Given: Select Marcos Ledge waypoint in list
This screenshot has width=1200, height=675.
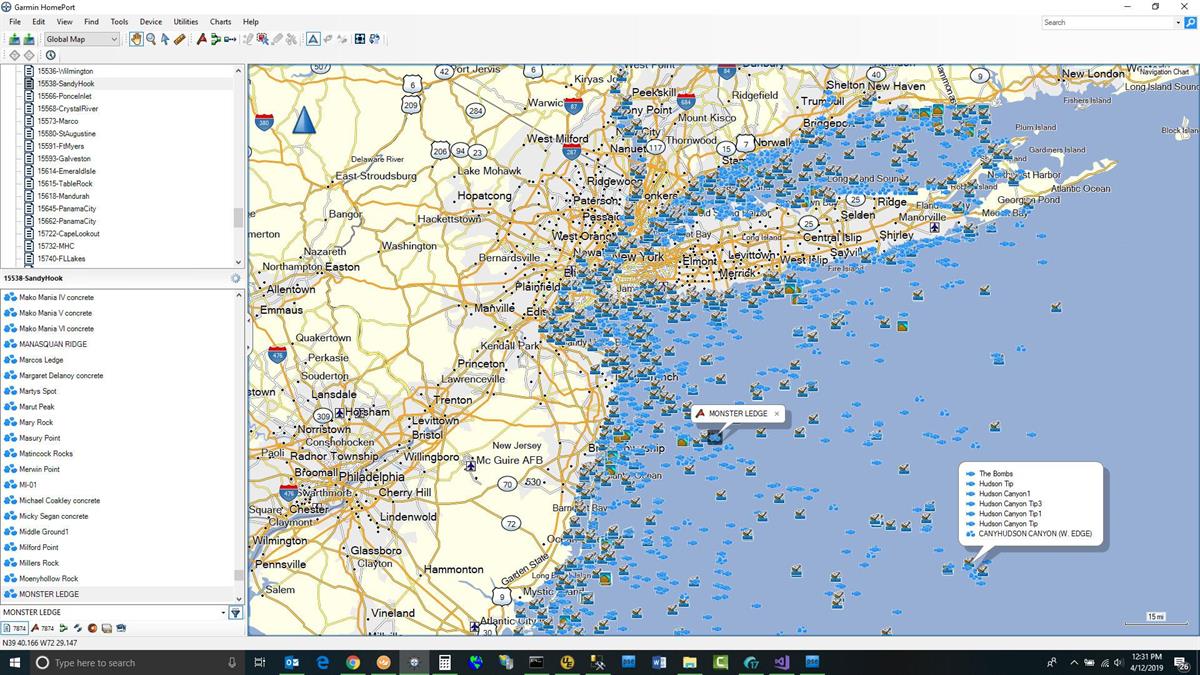Looking at the screenshot, I should (41, 360).
